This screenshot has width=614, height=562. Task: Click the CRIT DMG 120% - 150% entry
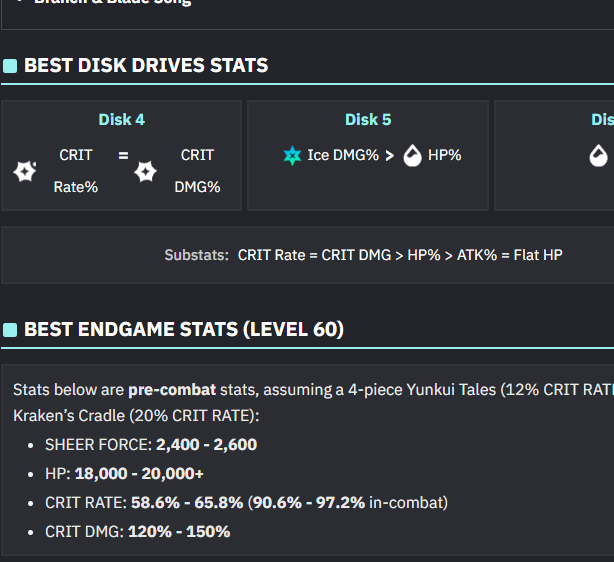138,531
